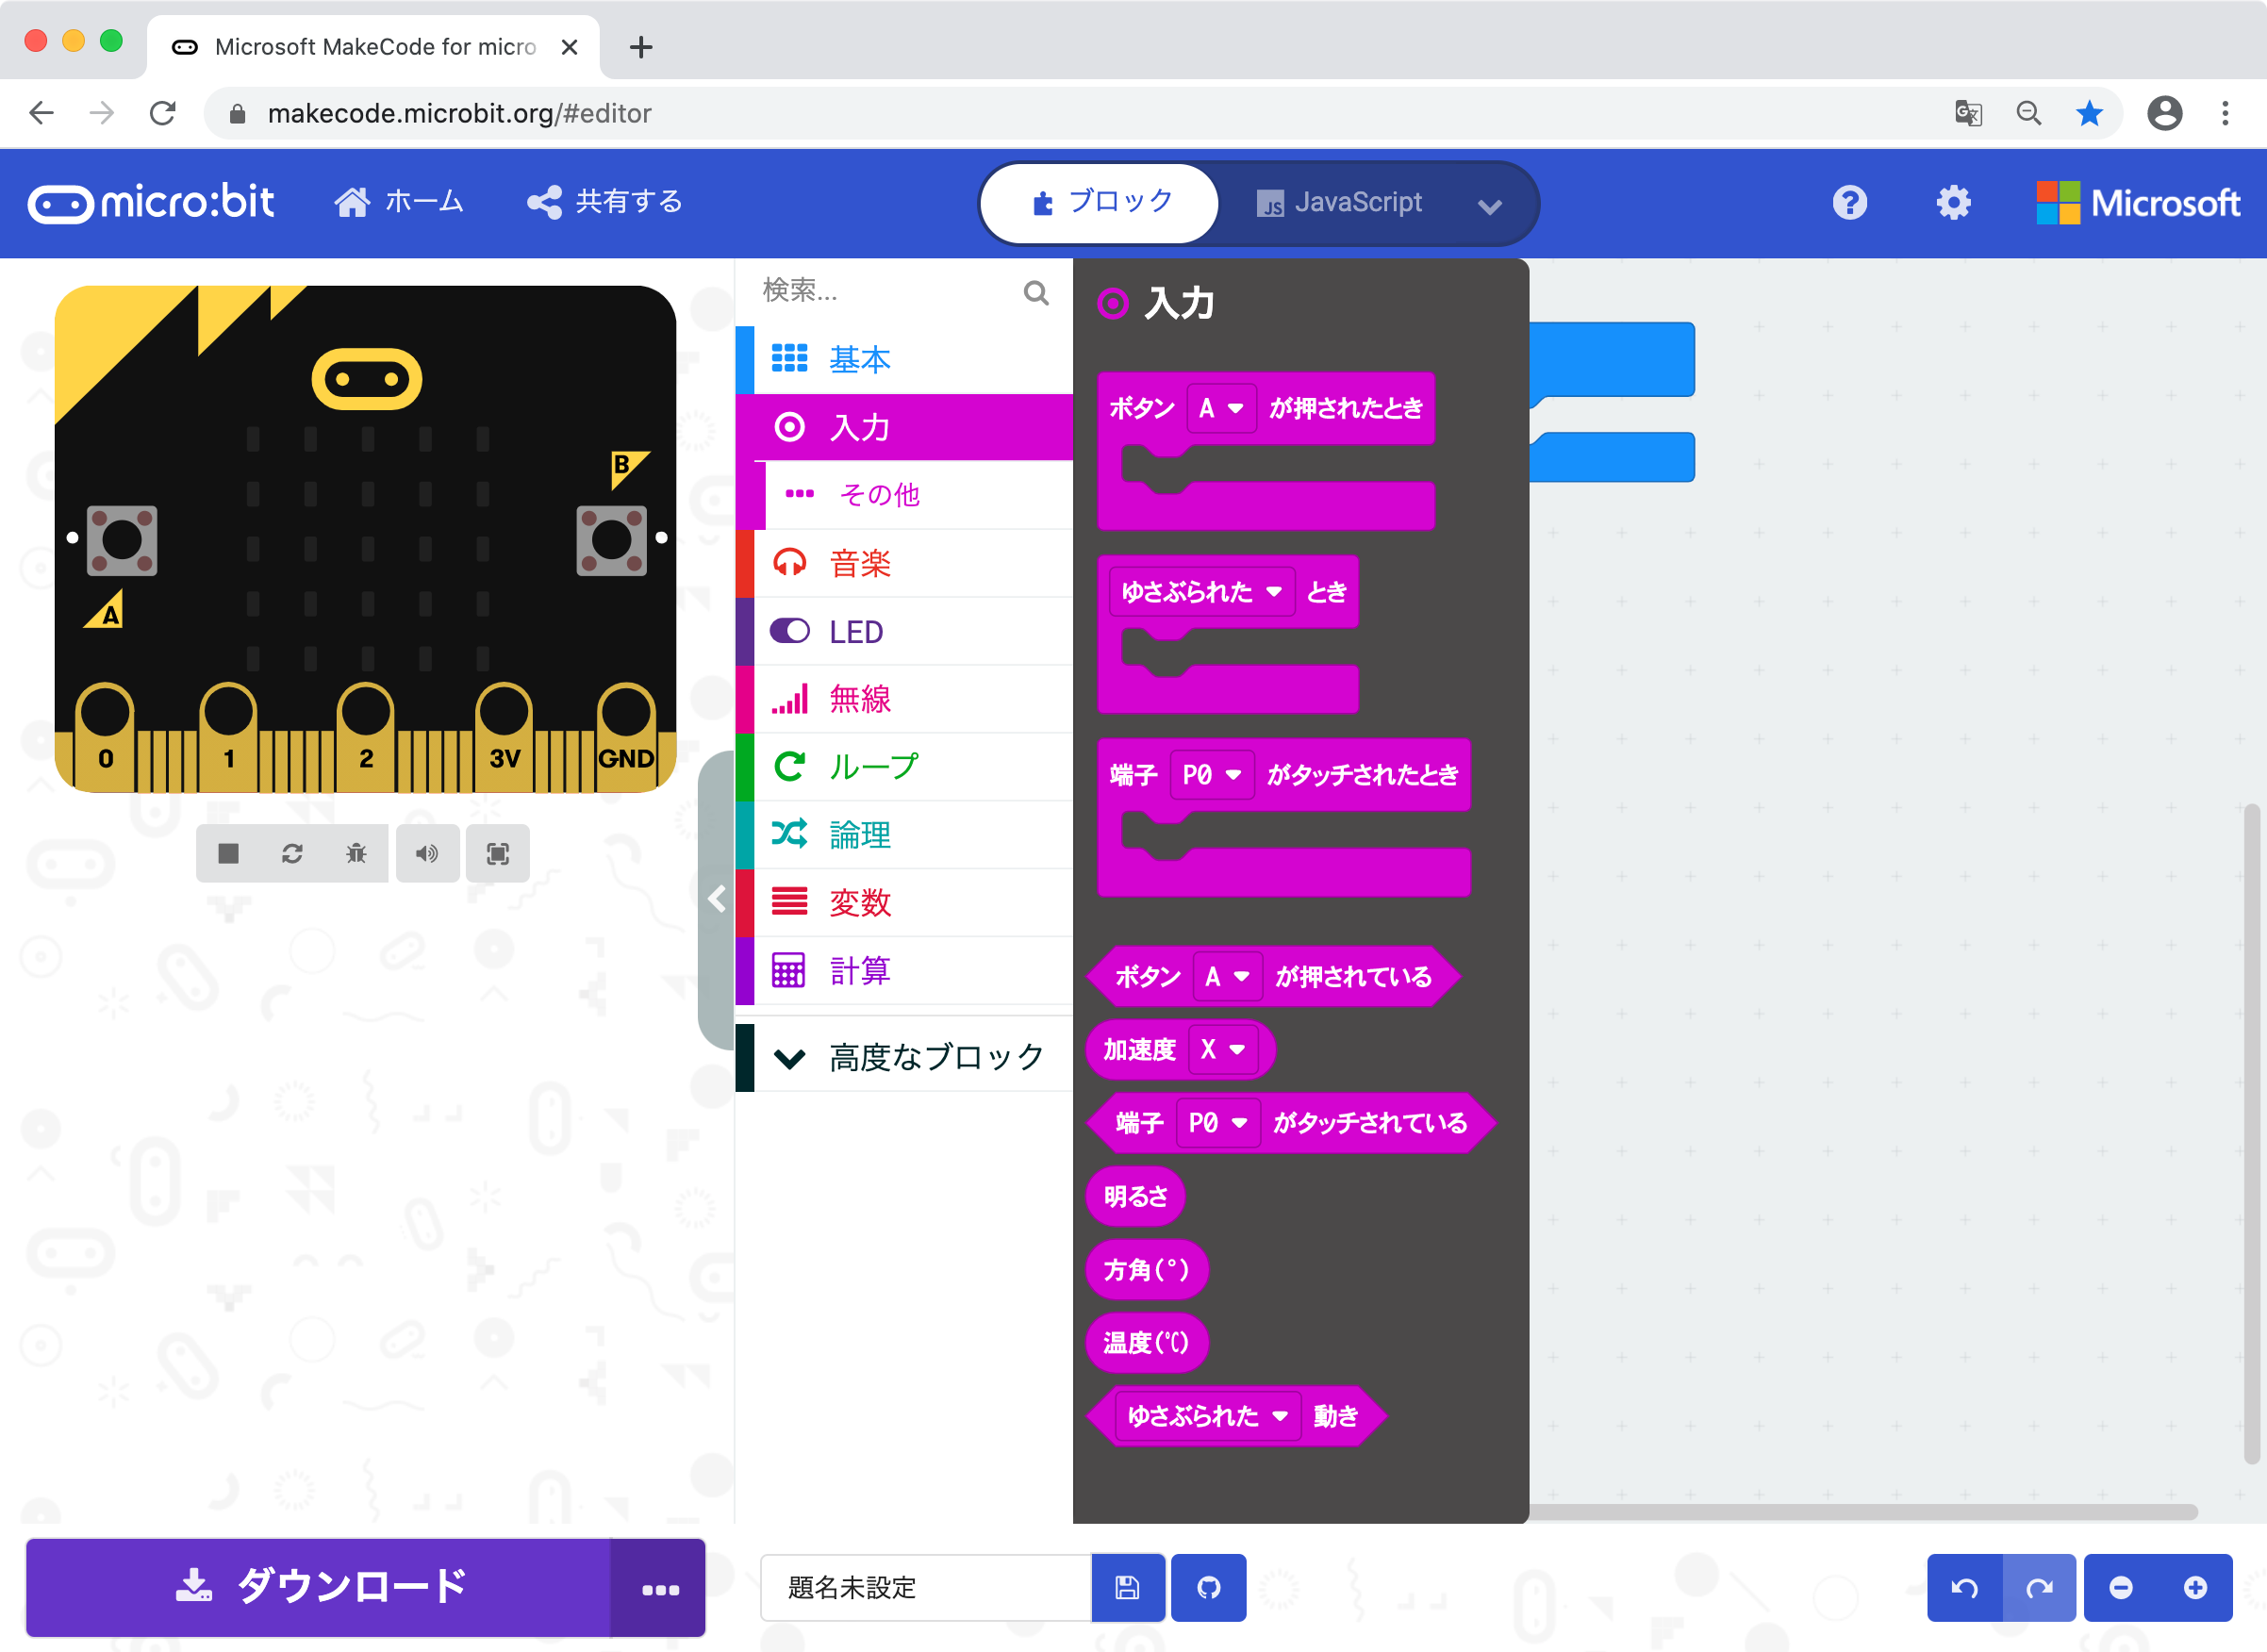Open the 計算 block category
The height and width of the screenshot is (1652, 2267).
(x=904, y=971)
